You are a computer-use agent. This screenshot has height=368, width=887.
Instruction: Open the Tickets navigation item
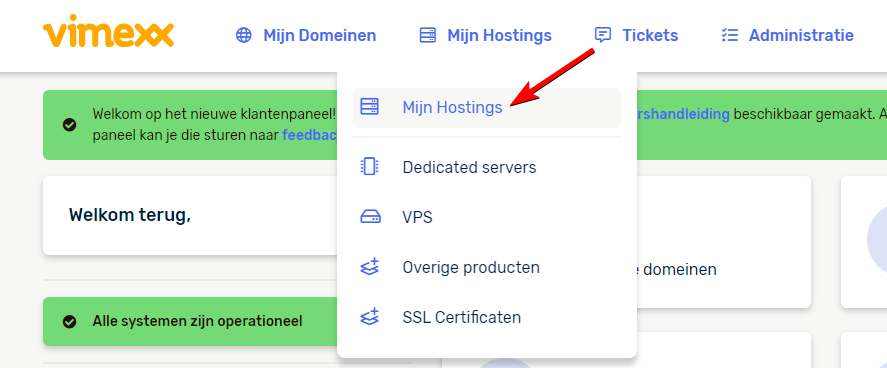pos(636,36)
